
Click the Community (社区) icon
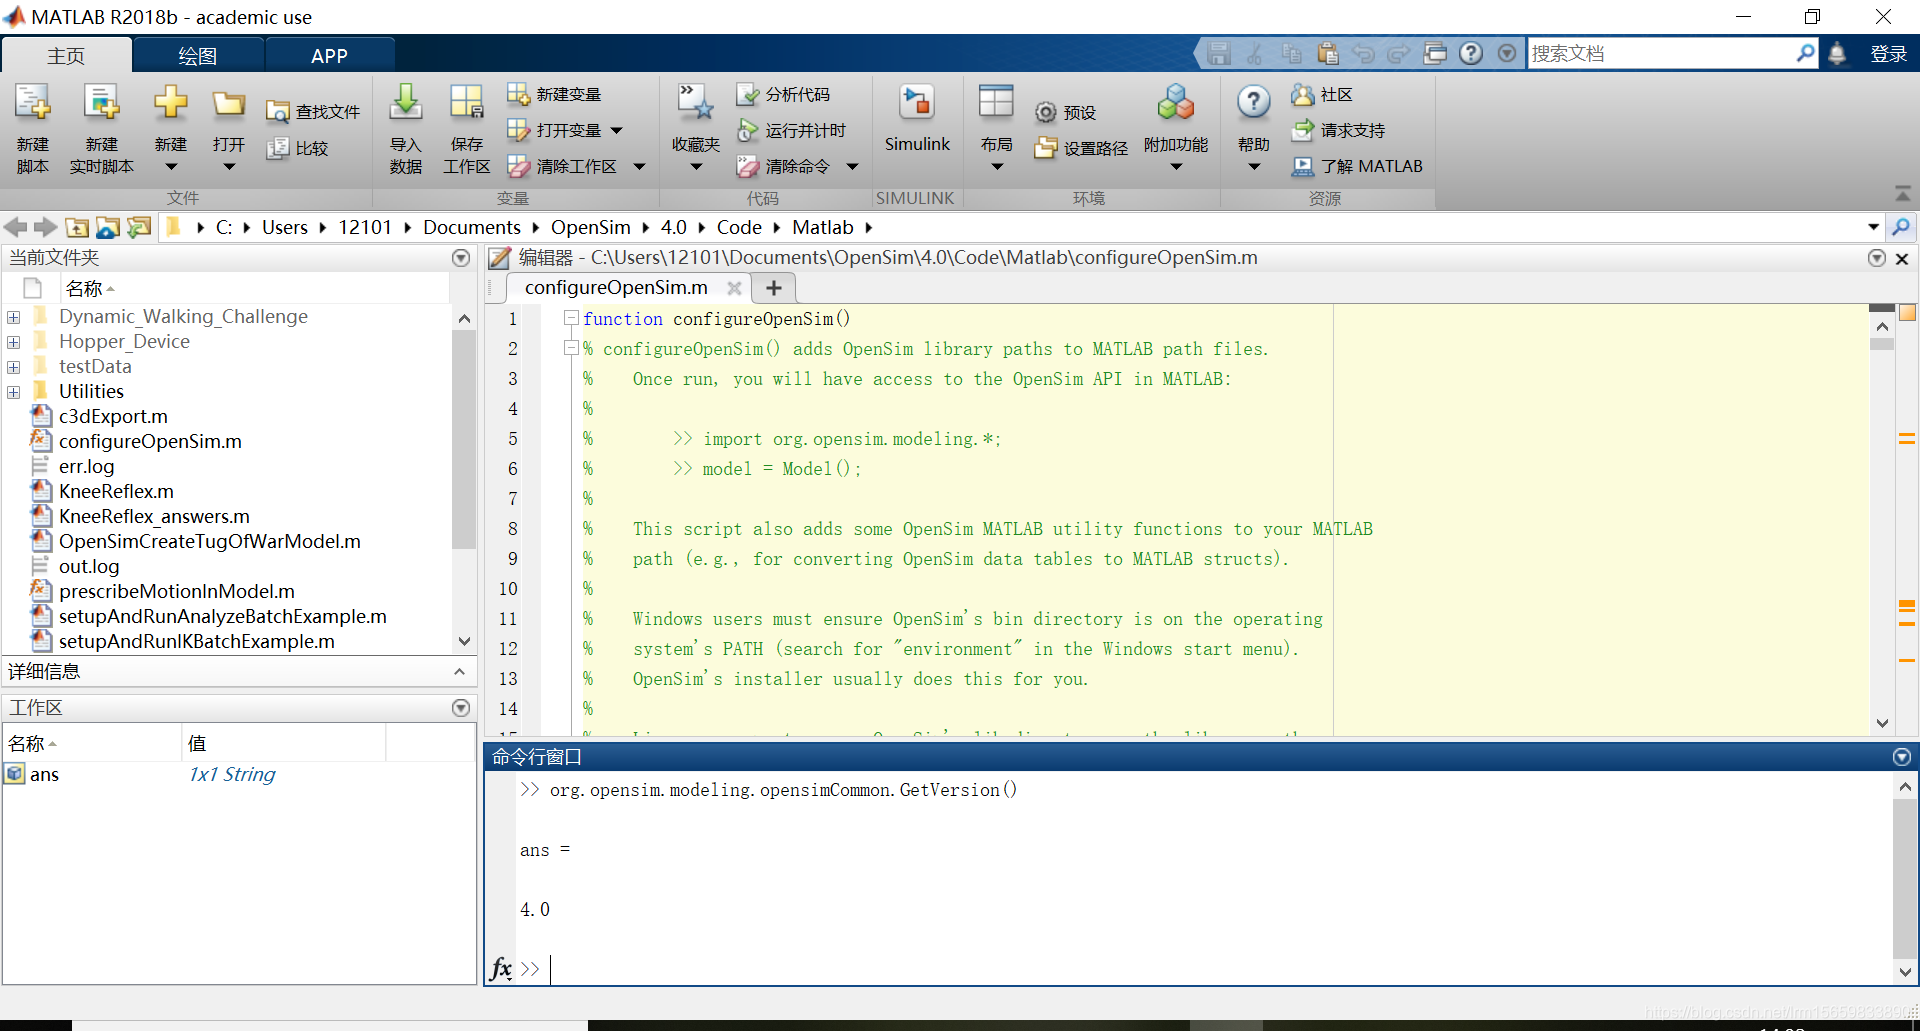[1302, 94]
